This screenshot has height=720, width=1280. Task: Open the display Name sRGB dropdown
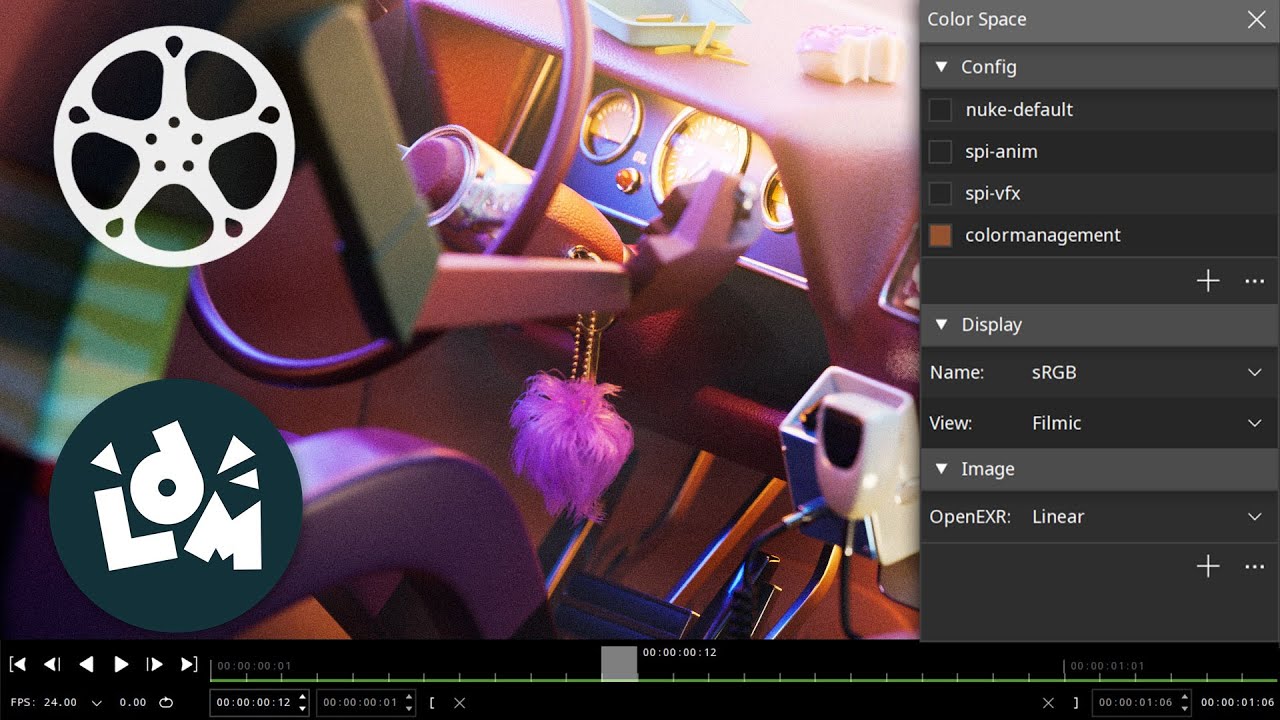click(1148, 373)
